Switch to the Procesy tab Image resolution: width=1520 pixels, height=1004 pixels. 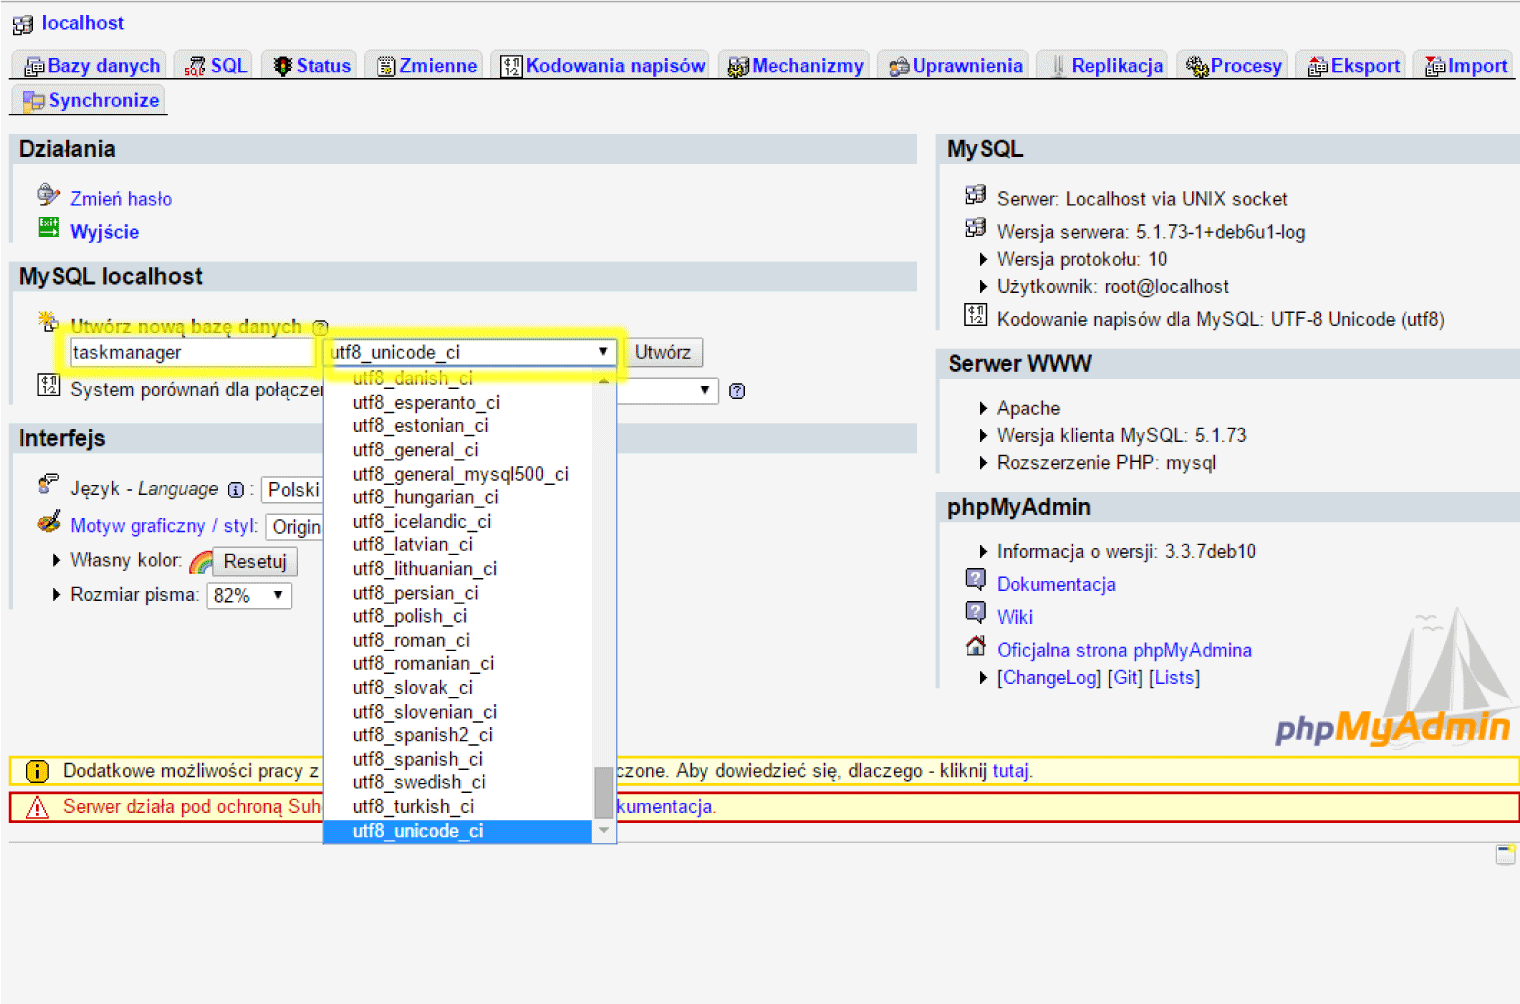[x=1233, y=66]
